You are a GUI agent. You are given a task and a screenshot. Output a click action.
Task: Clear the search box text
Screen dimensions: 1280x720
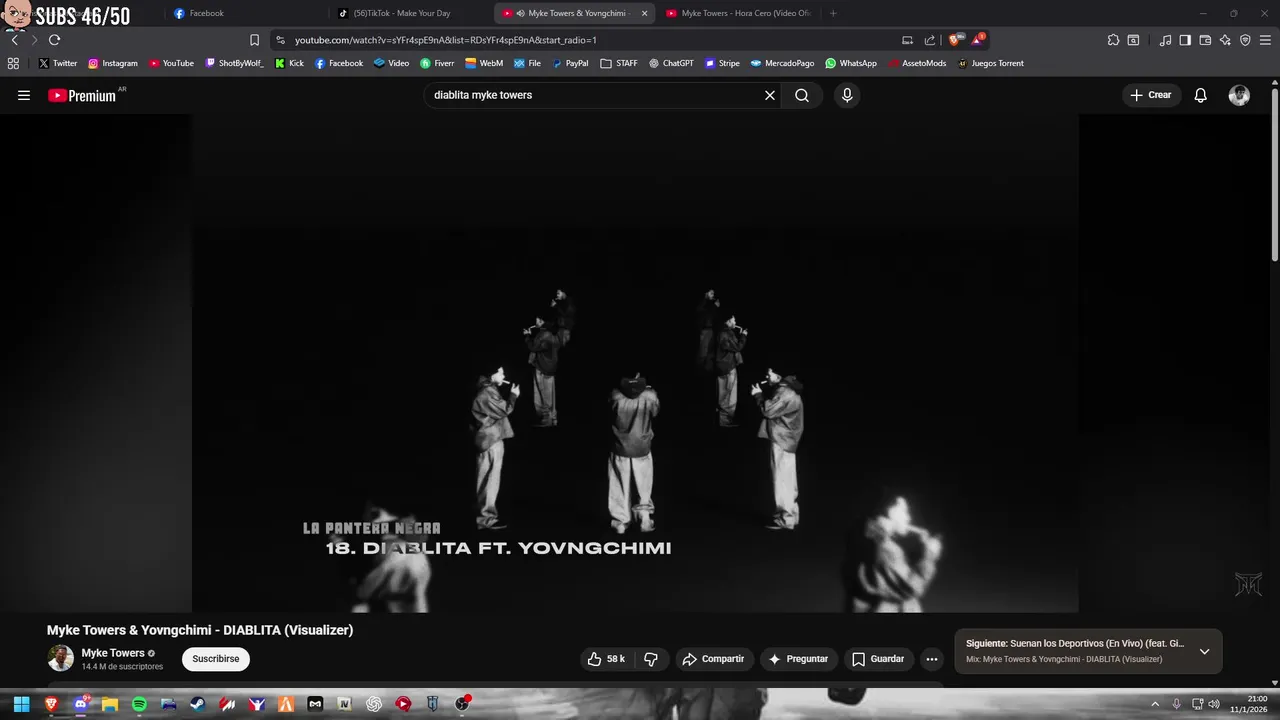[770, 95]
